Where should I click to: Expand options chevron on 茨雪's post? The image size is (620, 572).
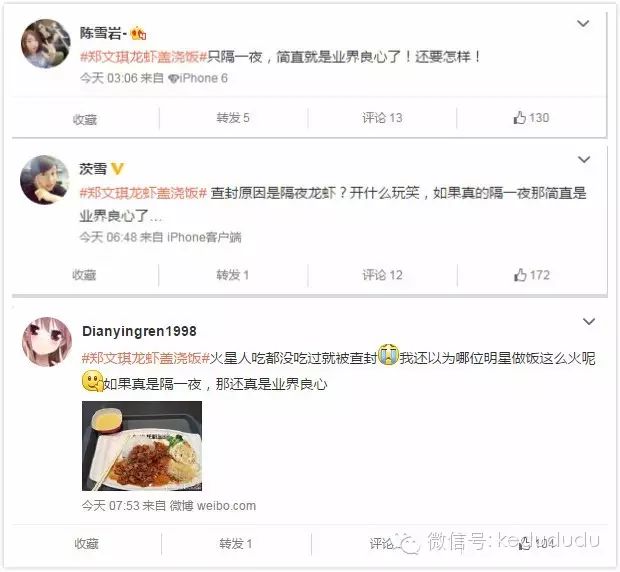point(584,159)
